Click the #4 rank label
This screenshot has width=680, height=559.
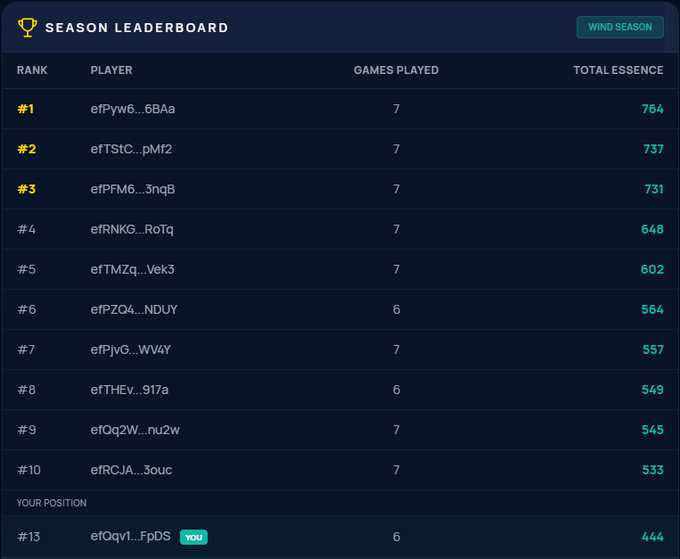click(26, 229)
